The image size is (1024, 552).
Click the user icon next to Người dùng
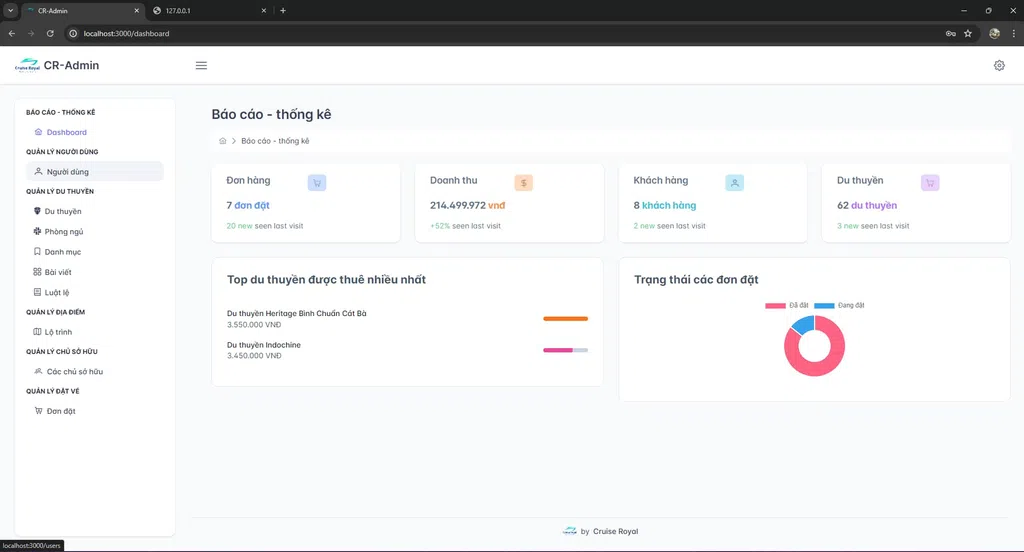[x=39, y=172]
